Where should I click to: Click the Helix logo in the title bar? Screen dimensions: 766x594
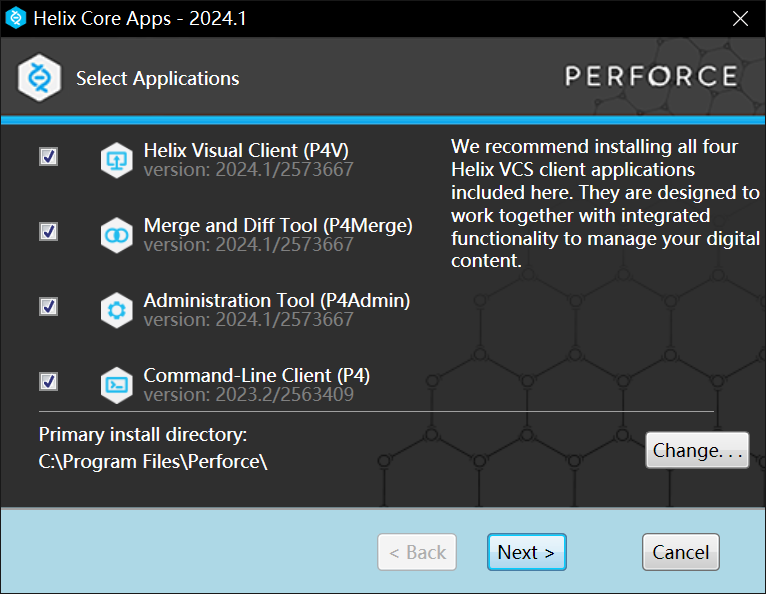(x=16, y=18)
